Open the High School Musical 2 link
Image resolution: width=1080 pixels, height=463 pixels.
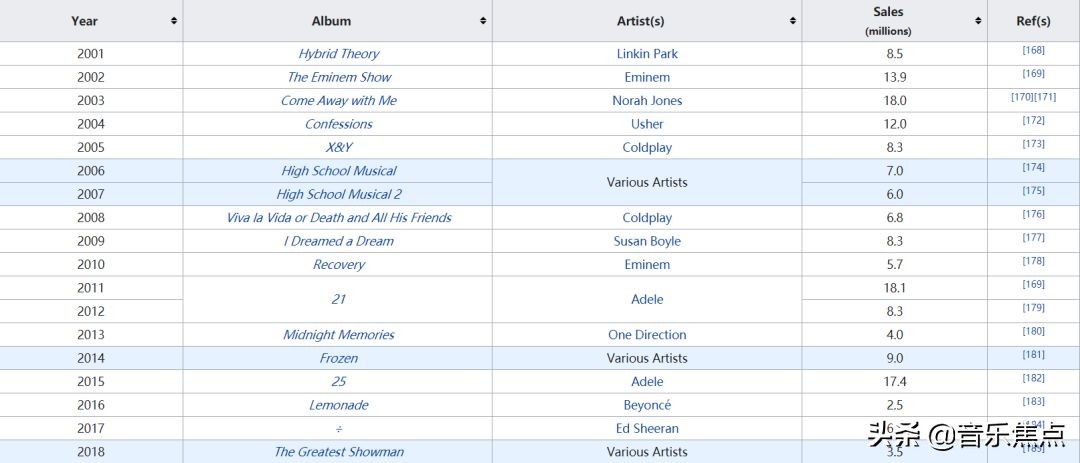[338, 194]
